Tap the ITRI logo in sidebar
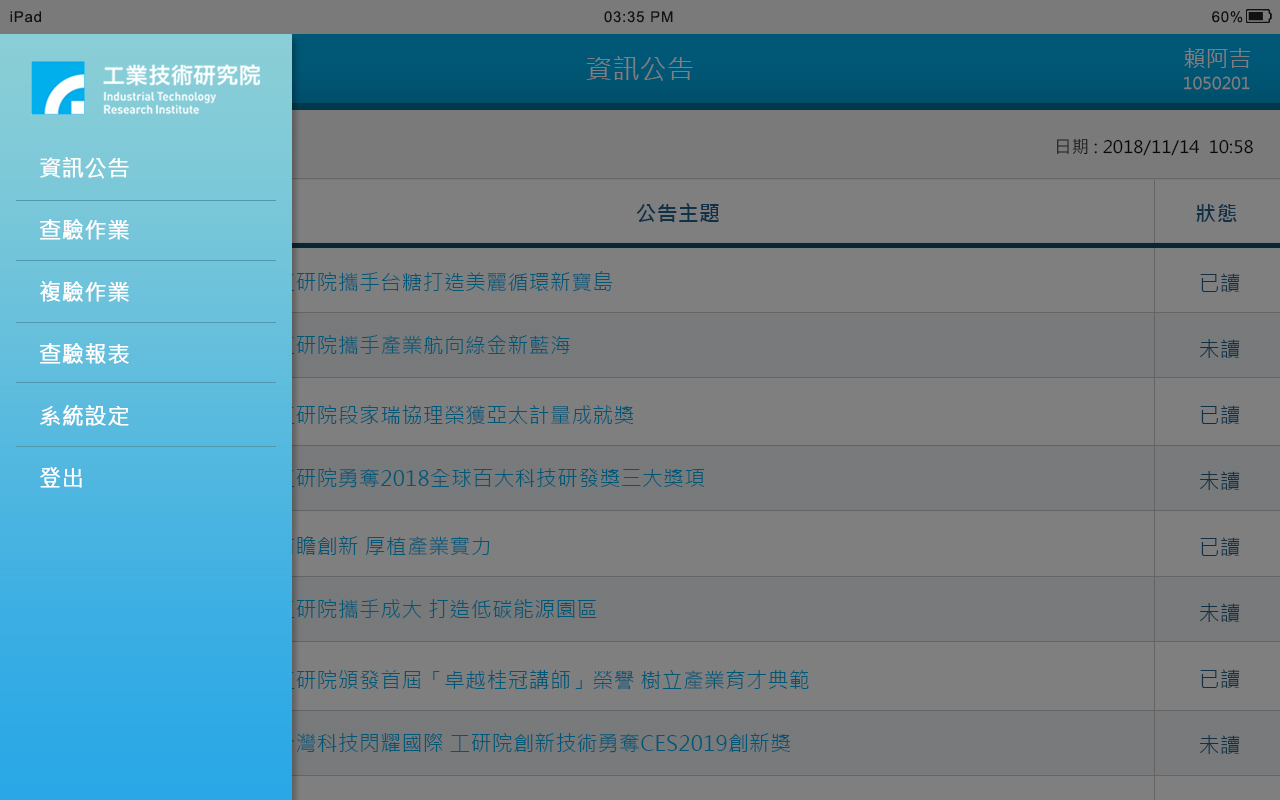The height and width of the screenshot is (800, 1280). [145, 88]
